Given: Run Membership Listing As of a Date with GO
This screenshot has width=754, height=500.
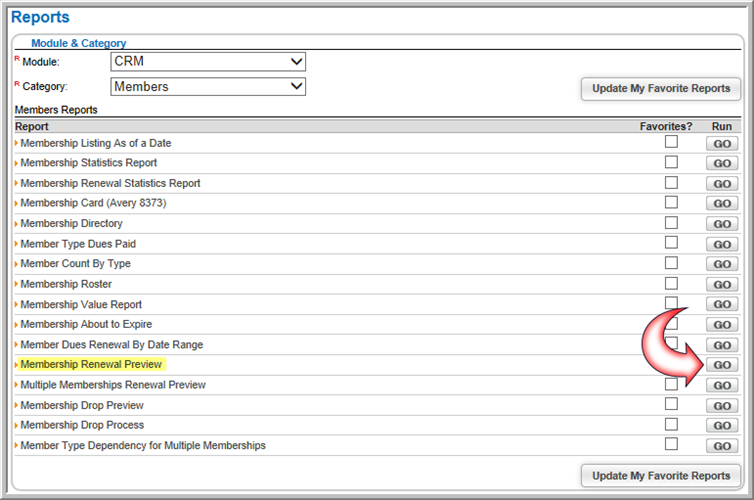Looking at the screenshot, I should (x=722, y=144).
